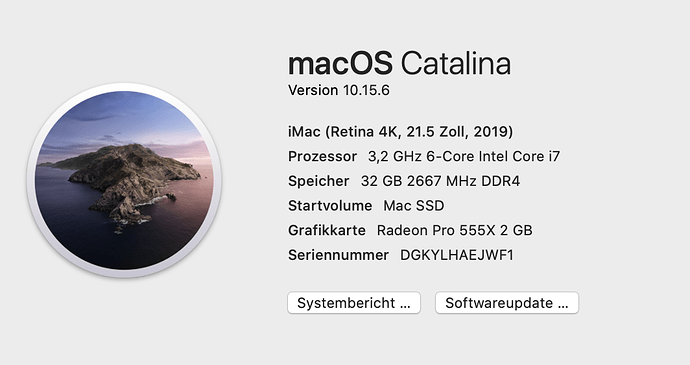This screenshot has width=690, height=365.
Task: Click the Startvolume label
Action: coord(330,206)
